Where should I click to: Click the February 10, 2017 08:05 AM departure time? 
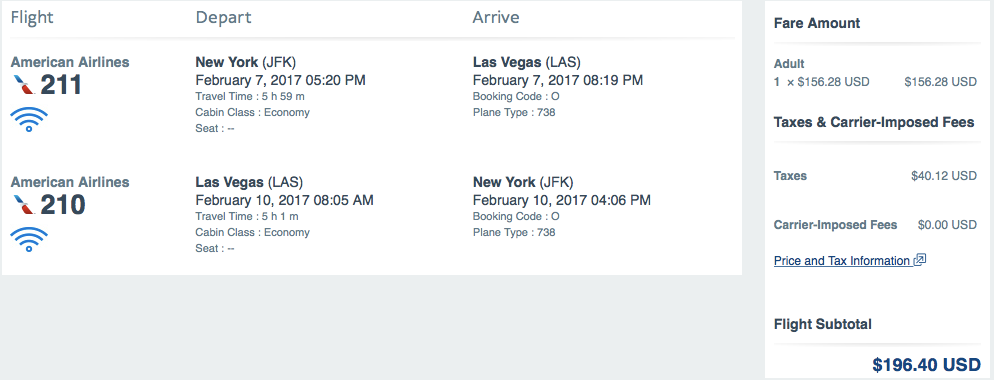(x=285, y=200)
